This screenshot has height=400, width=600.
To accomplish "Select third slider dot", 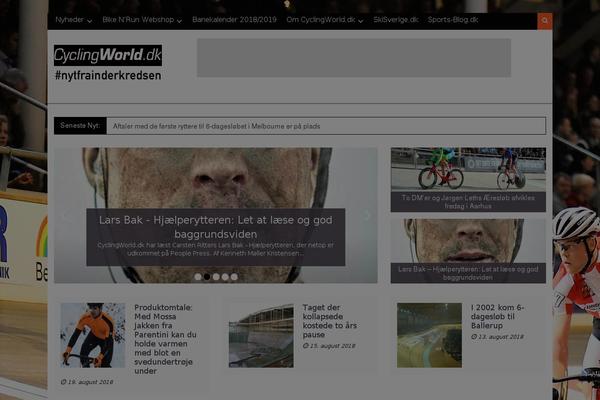I will 216,276.
